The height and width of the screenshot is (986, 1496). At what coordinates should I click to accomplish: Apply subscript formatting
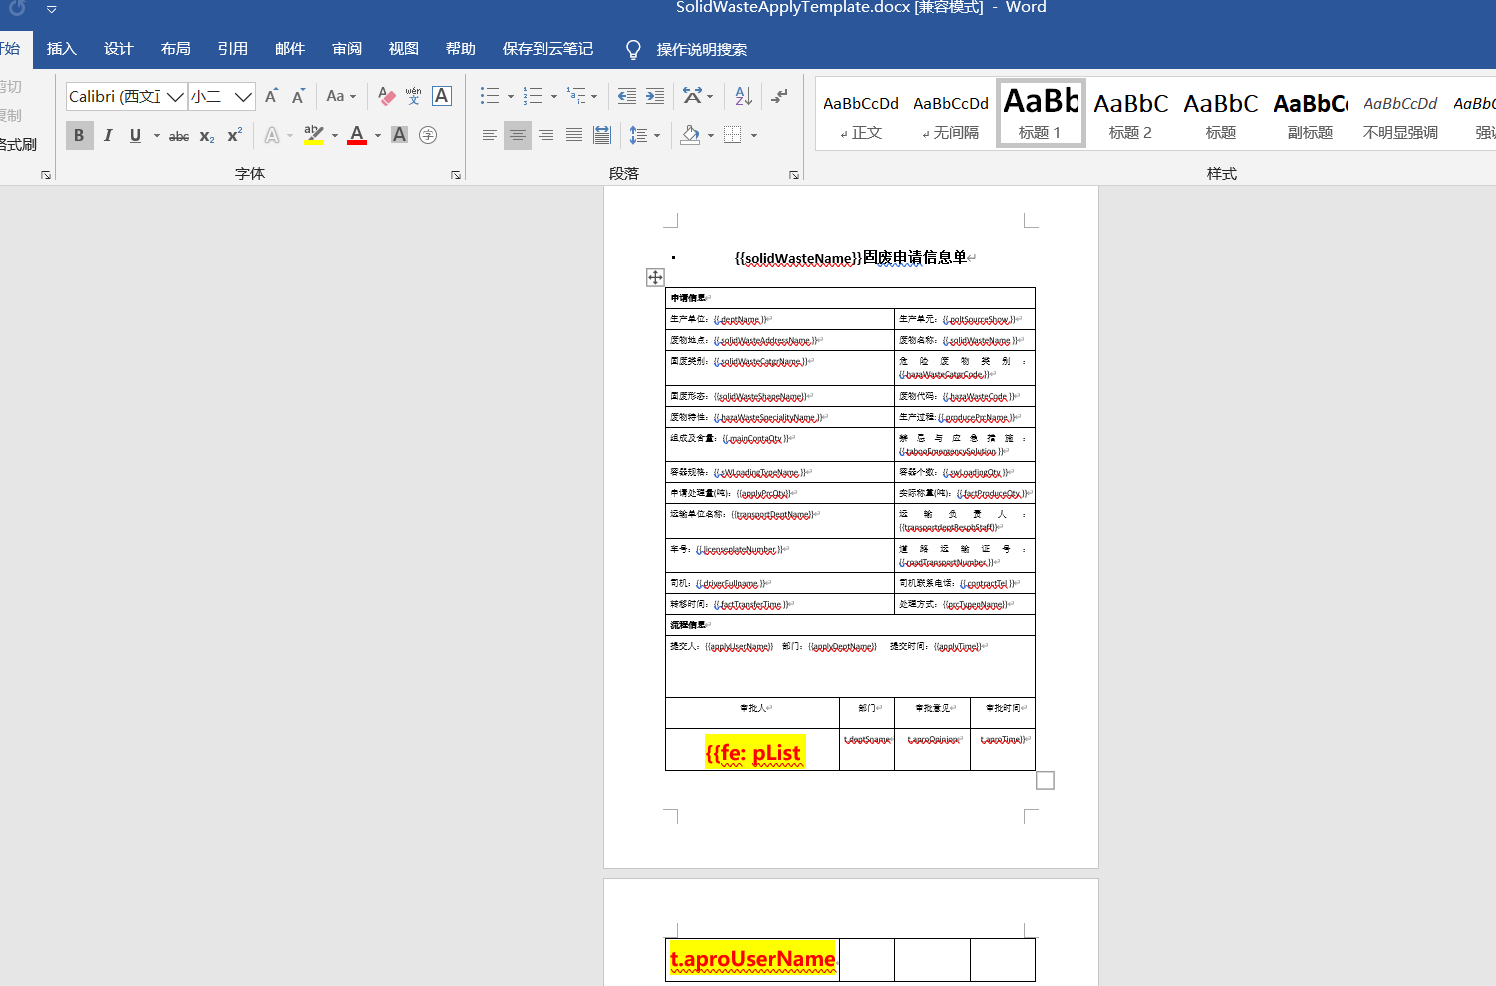pos(207,135)
